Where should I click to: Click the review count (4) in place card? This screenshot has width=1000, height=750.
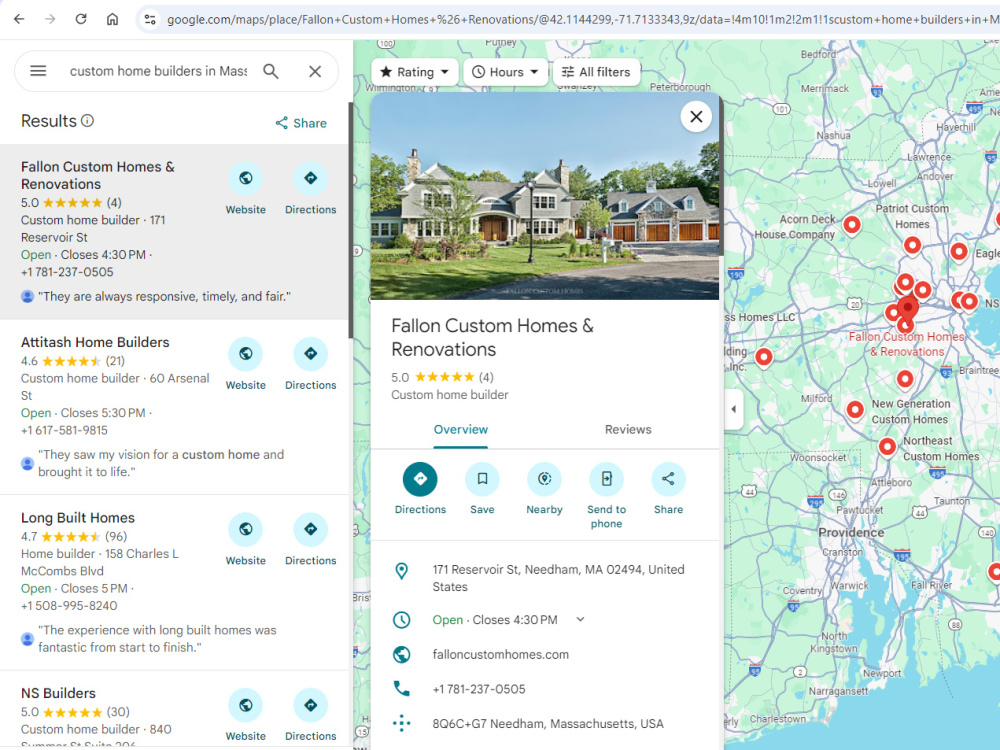[x=486, y=377]
